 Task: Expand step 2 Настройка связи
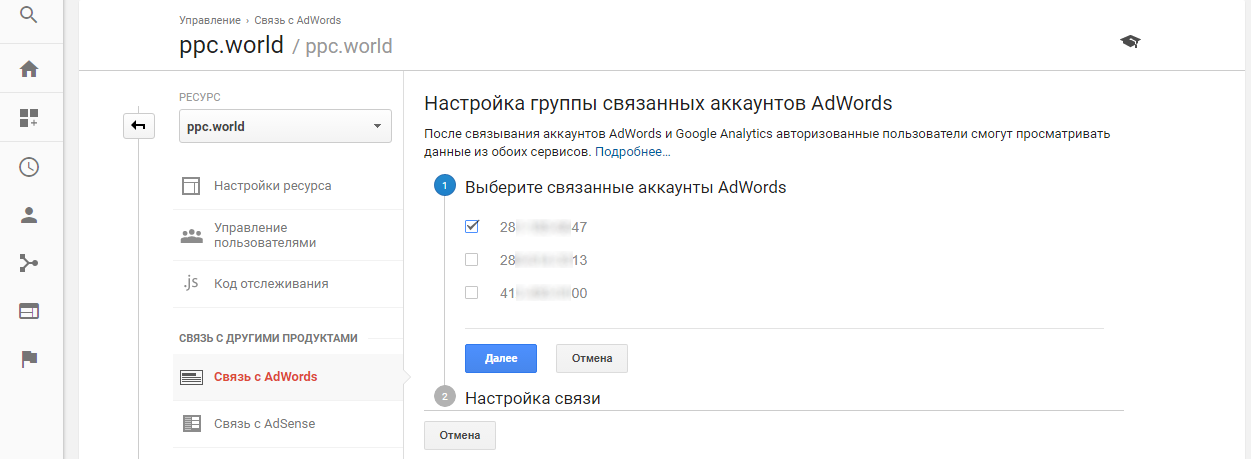coord(532,398)
